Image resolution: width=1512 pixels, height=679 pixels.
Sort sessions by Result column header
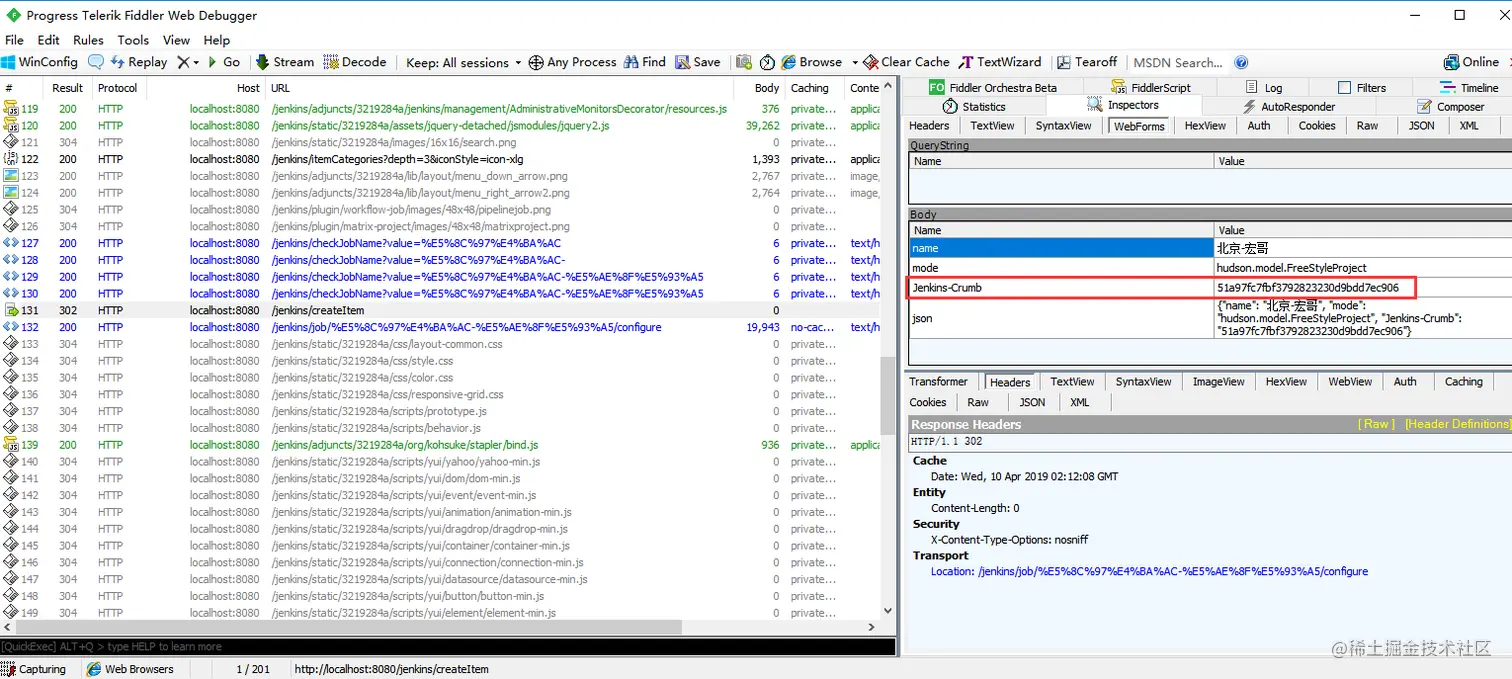68,88
